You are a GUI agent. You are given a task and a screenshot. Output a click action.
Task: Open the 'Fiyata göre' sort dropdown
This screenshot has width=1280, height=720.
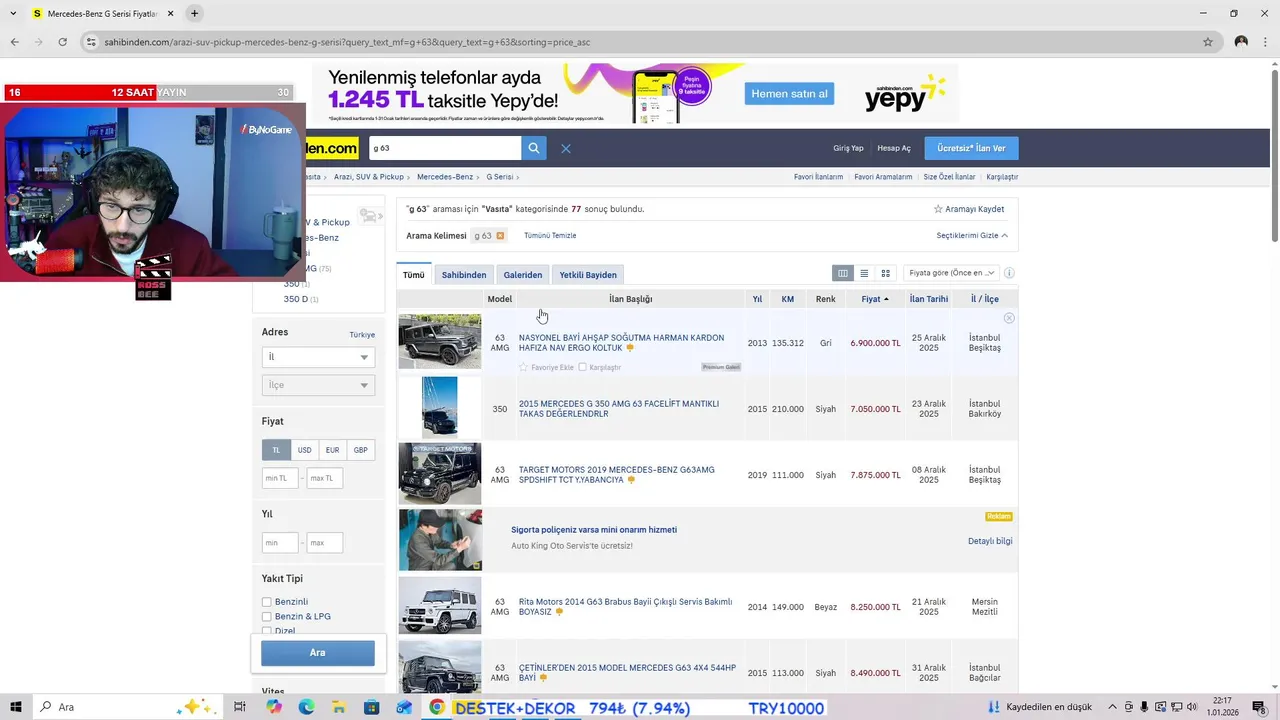952,273
